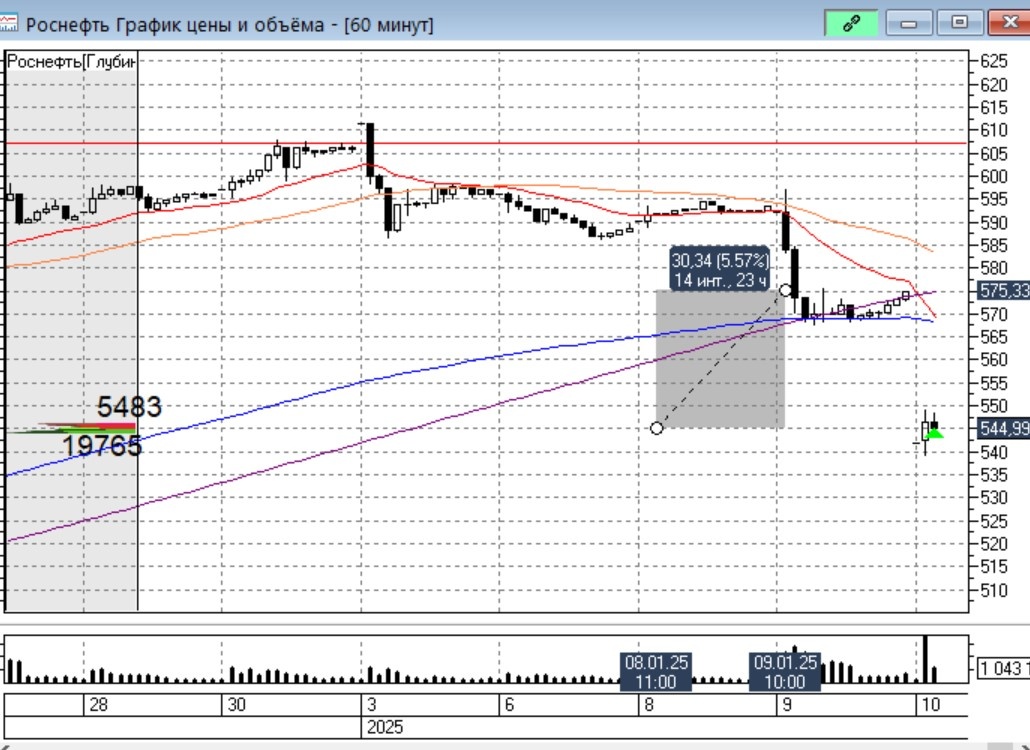Click the chart icon in title bar
The width and height of the screenshot is (1030, 750).
tap(9, 24)
